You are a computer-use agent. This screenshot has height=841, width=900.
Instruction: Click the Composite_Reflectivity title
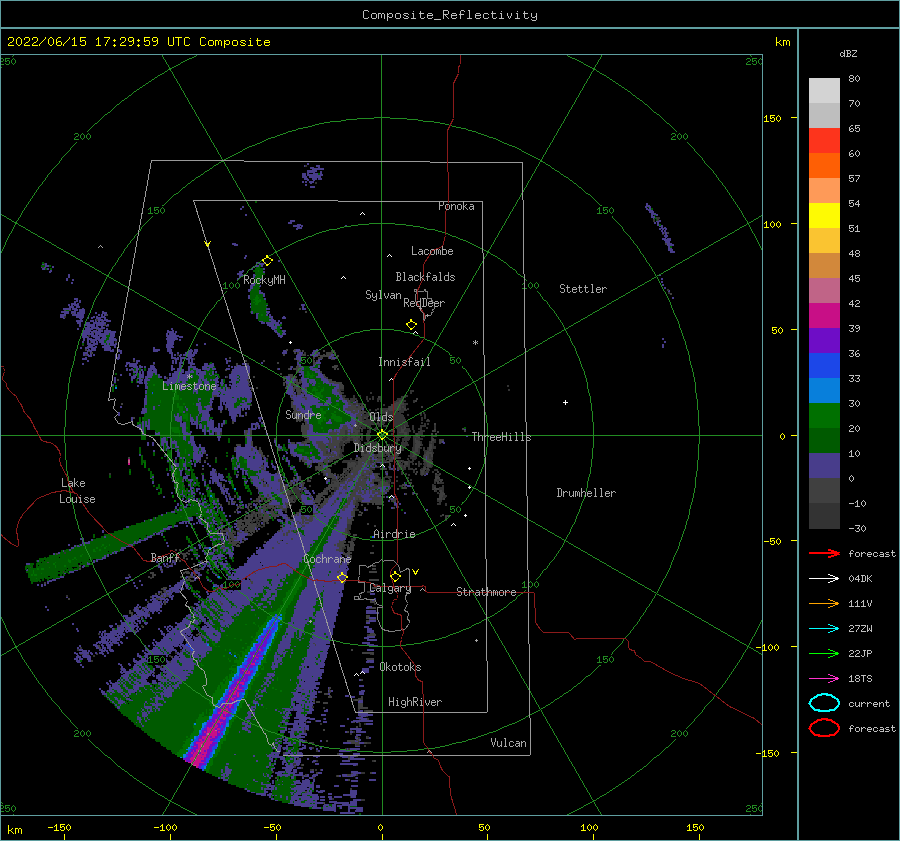click(x=450, y=15)
